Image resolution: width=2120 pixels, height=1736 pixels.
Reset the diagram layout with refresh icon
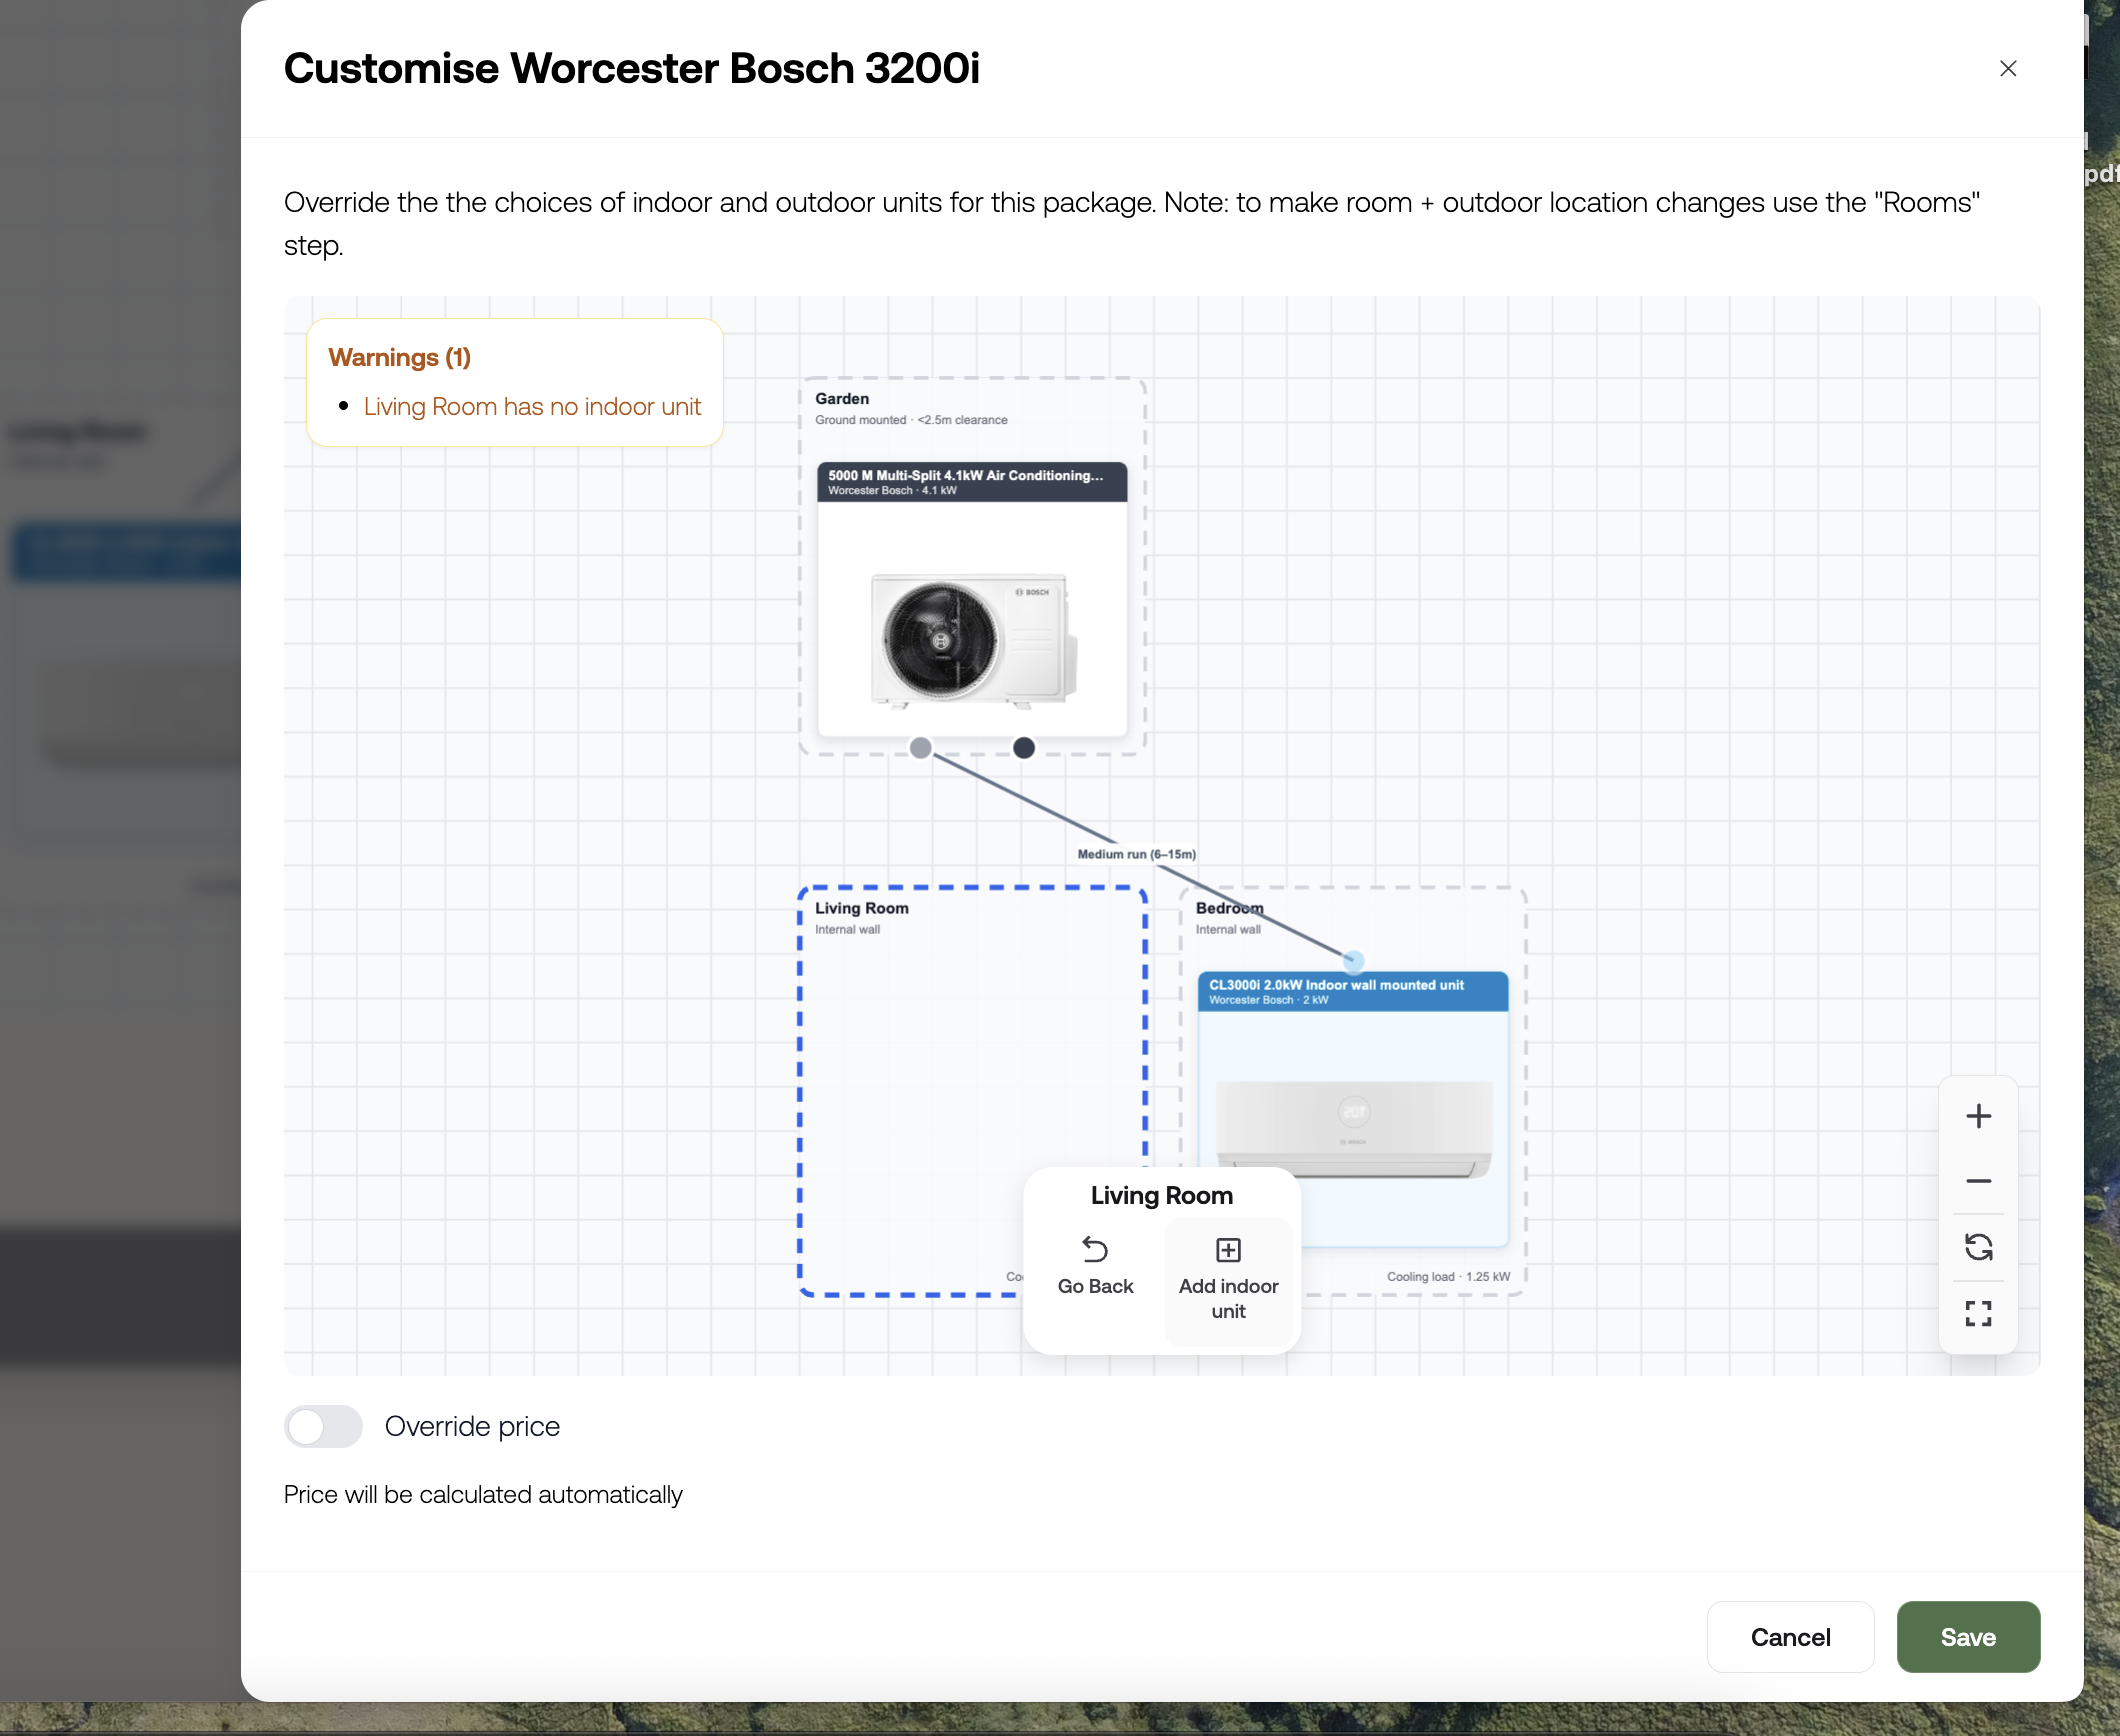(x=1978, y=1247)
